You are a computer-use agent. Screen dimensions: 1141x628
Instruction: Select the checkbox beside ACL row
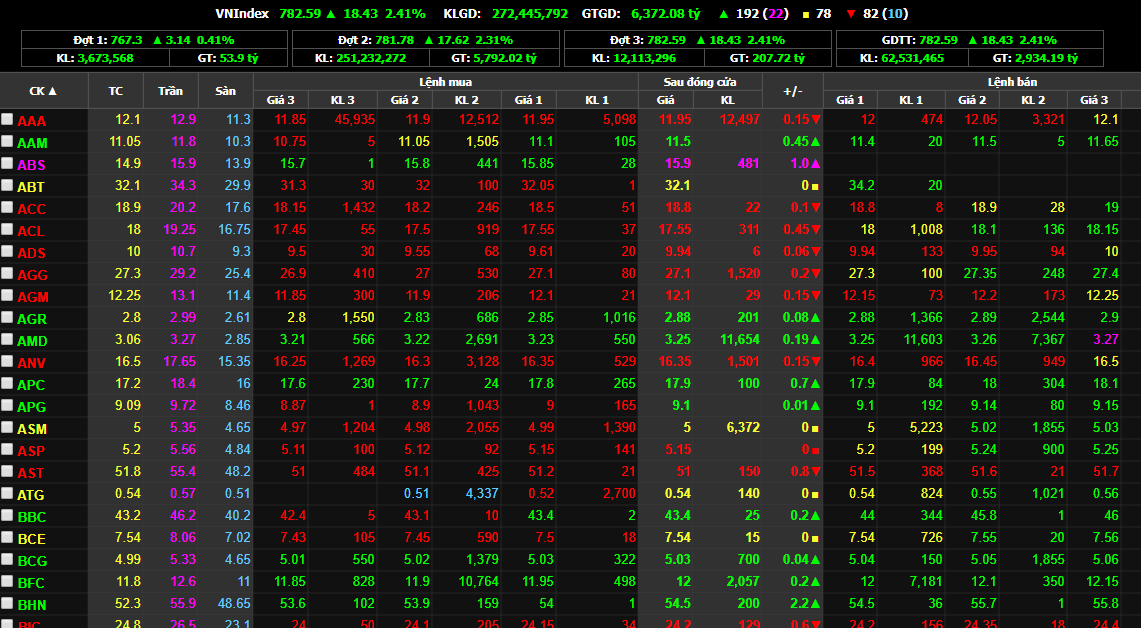tap(8, 229)
